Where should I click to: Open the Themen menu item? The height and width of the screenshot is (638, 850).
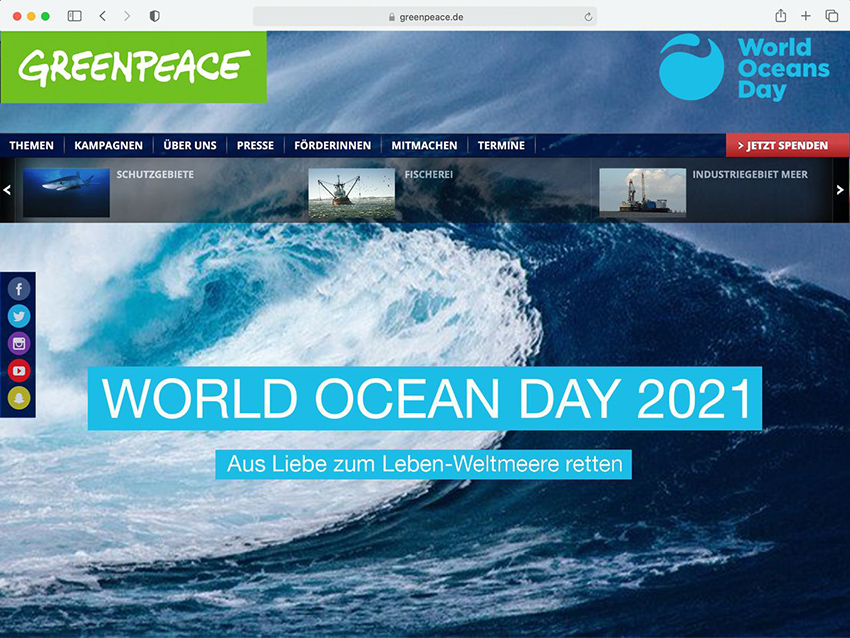click(32, 145)
